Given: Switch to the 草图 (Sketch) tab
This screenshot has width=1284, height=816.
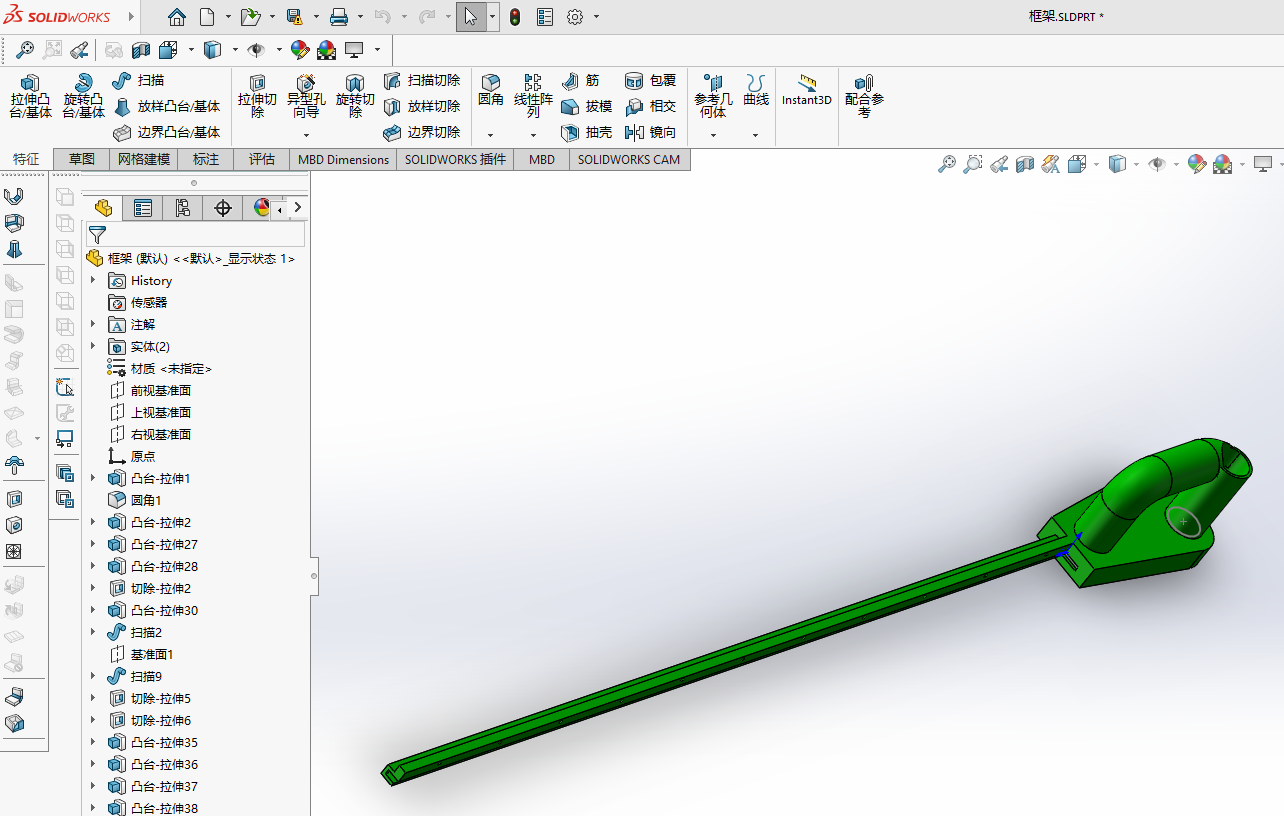Looking at the screenshot, I should [82, 160].
